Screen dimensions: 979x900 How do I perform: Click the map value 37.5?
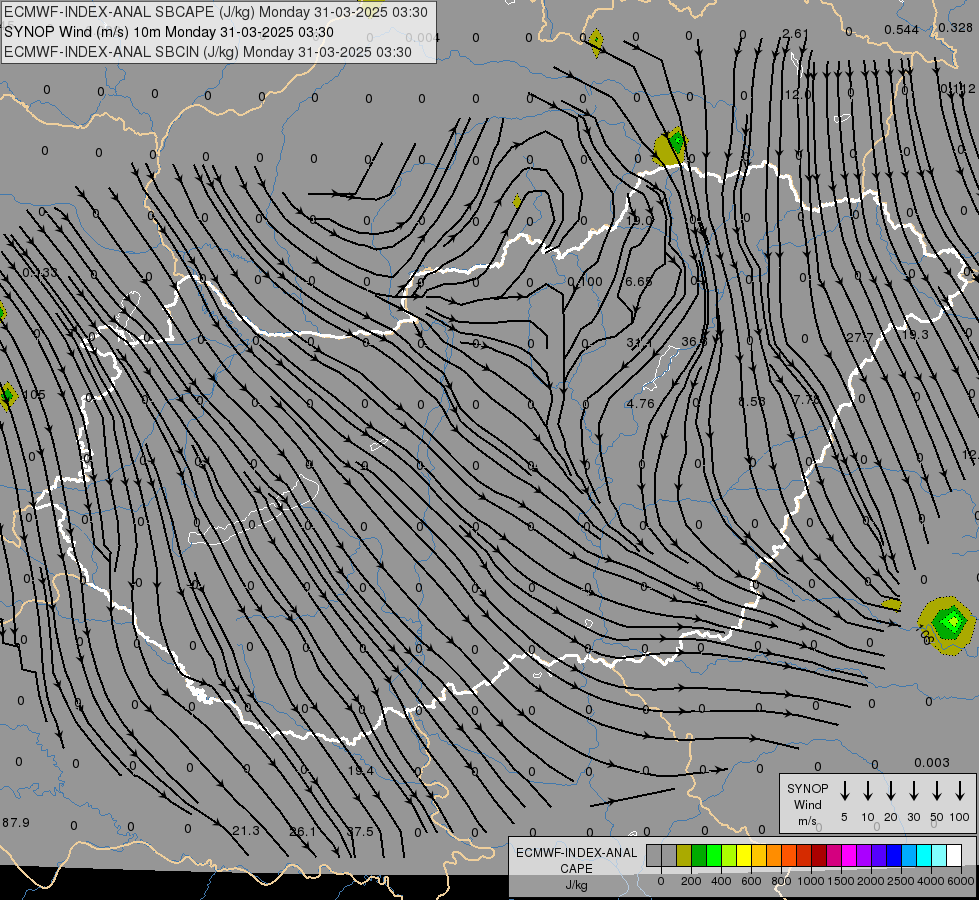tap(360, 831)
